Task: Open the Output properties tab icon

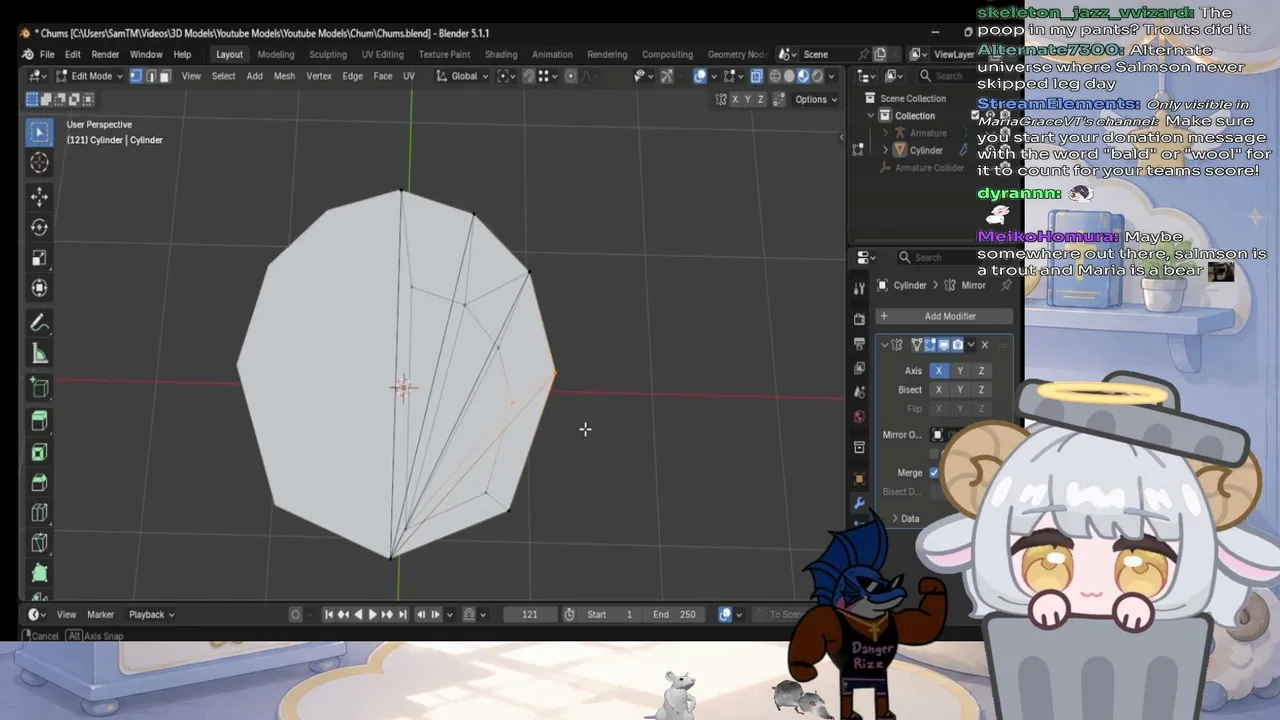Action: click(859, 343)
